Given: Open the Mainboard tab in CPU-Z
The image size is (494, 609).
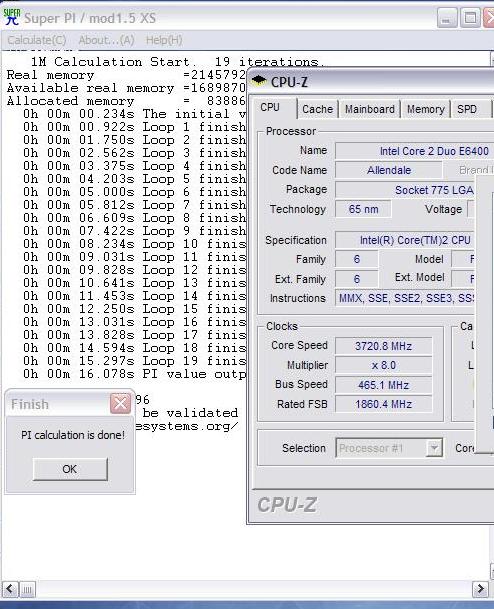Looking at the screenshot, I should [x=370, y=109].
